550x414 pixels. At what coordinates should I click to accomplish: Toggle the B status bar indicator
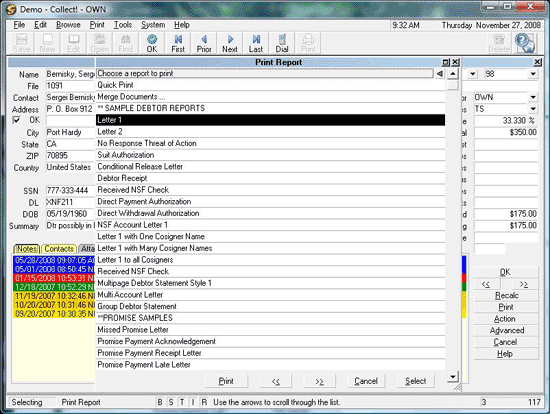[x=160, y=402]
